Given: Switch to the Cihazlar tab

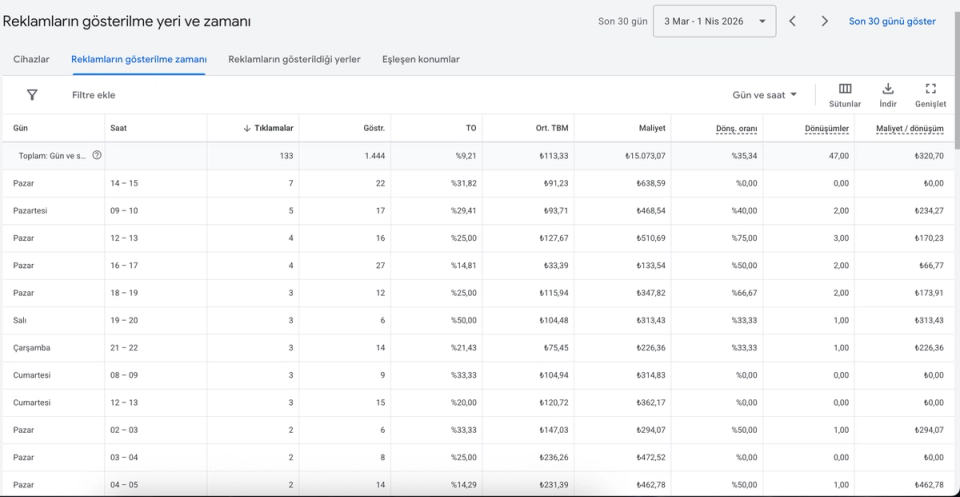Looking at the screenshot, I should point(31,59).
